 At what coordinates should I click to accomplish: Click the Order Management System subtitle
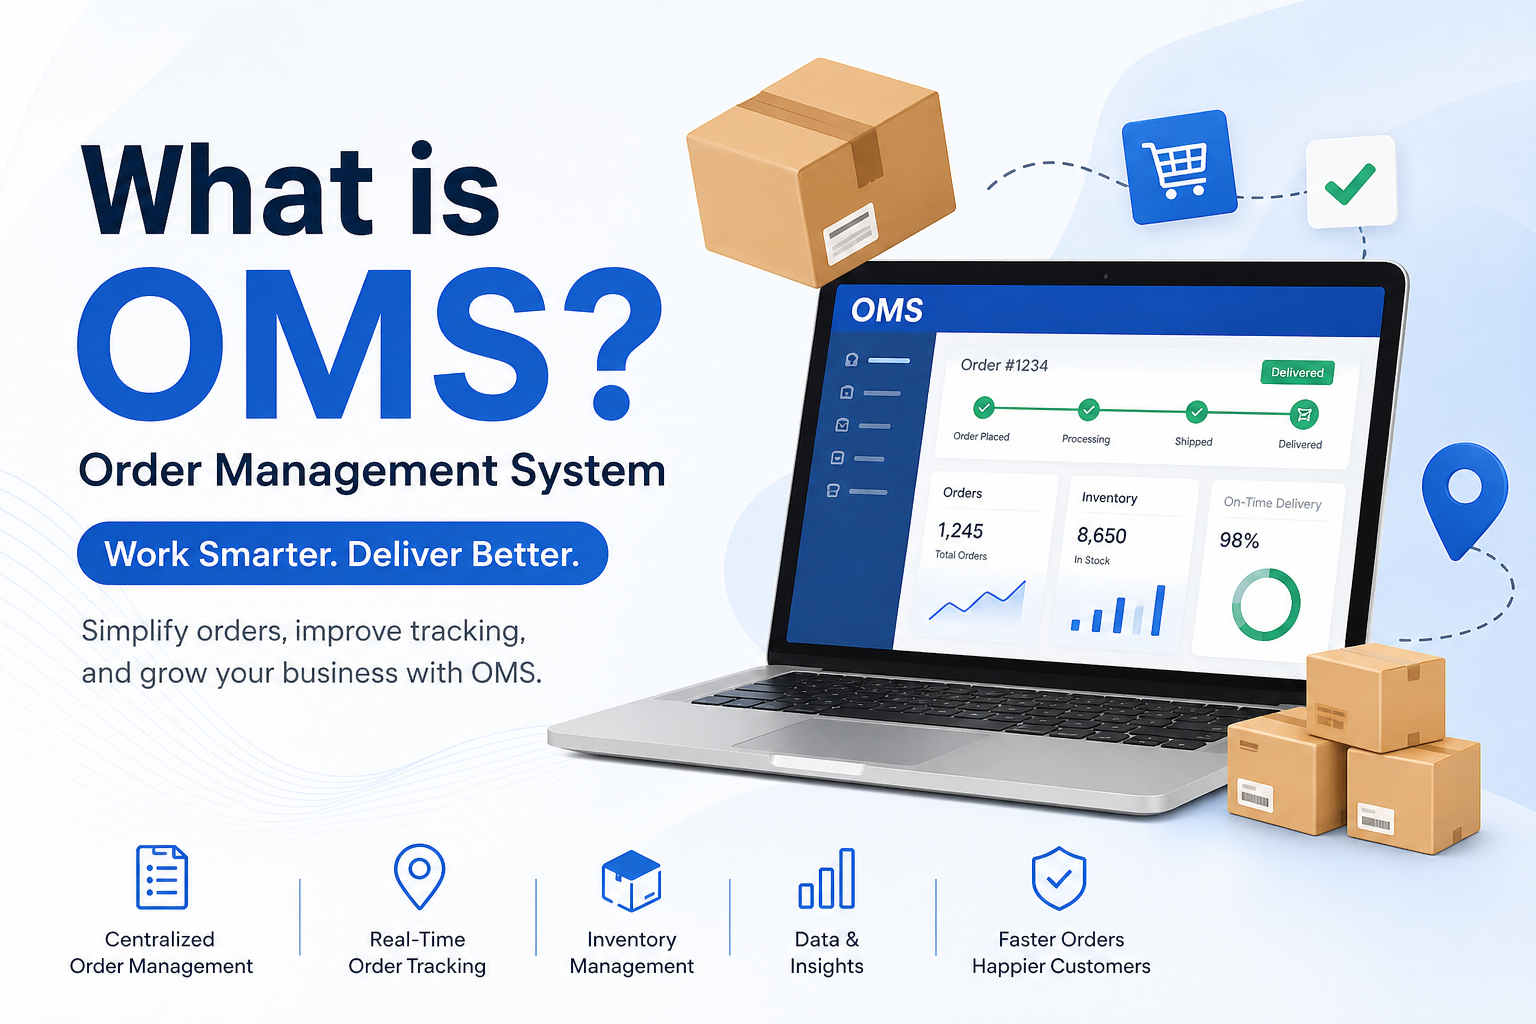coord(372,469)
